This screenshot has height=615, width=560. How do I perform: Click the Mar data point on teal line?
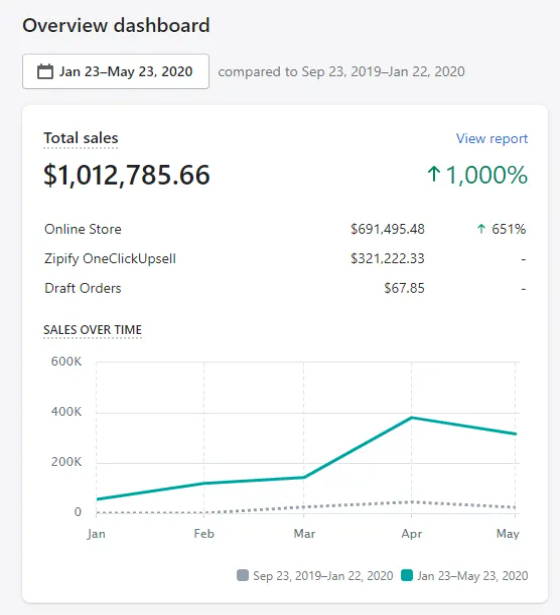tap(303, 477)
